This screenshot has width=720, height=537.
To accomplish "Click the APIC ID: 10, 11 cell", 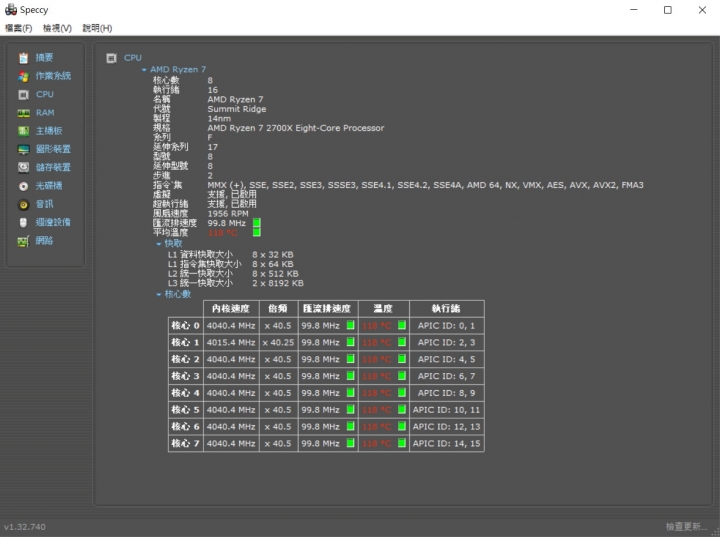I will click(x=446, y=410).
